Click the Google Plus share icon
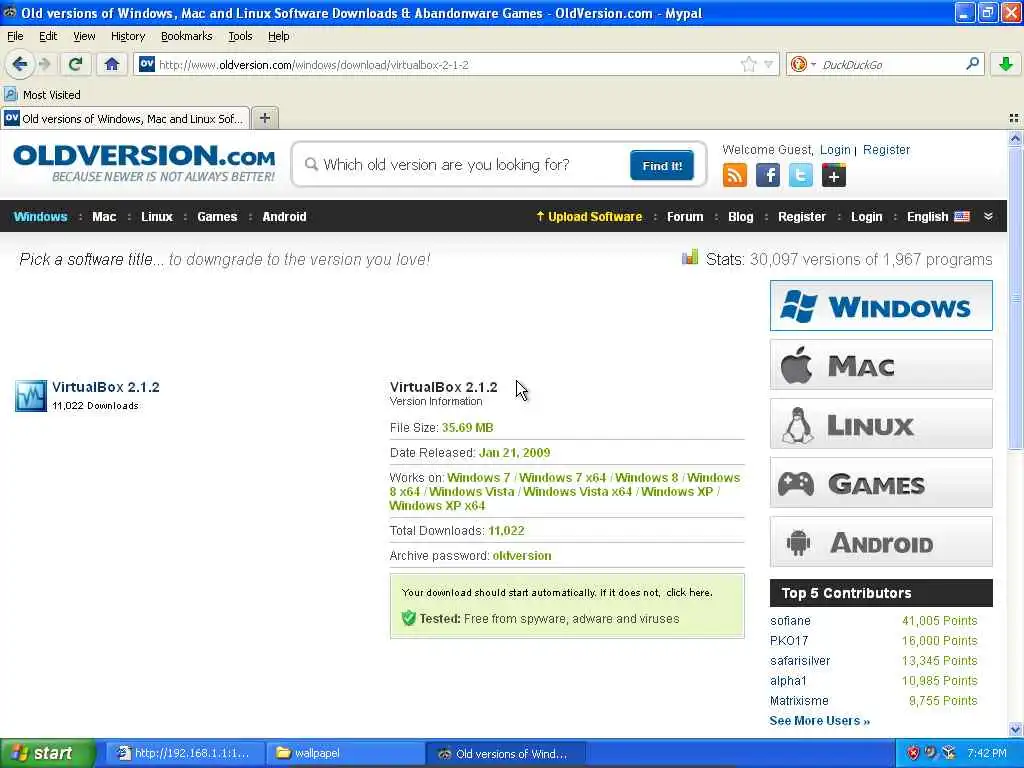This screenshot has height=768, width=1024. (834, 175)
